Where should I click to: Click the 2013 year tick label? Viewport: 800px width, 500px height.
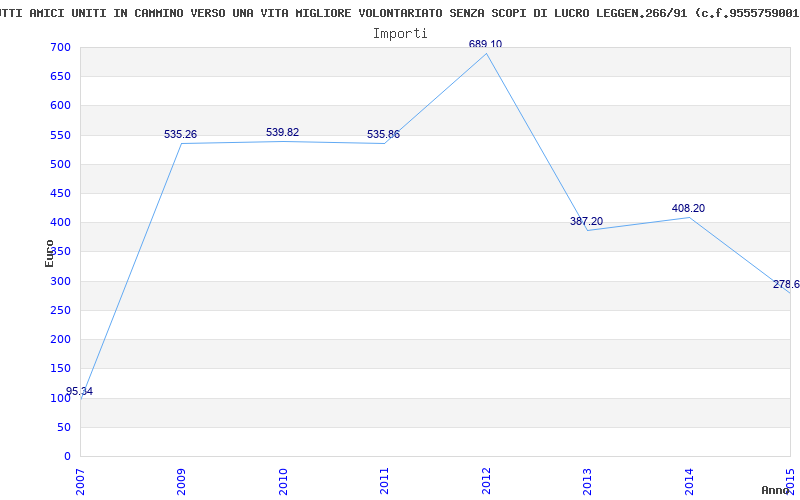pos(587,482)
